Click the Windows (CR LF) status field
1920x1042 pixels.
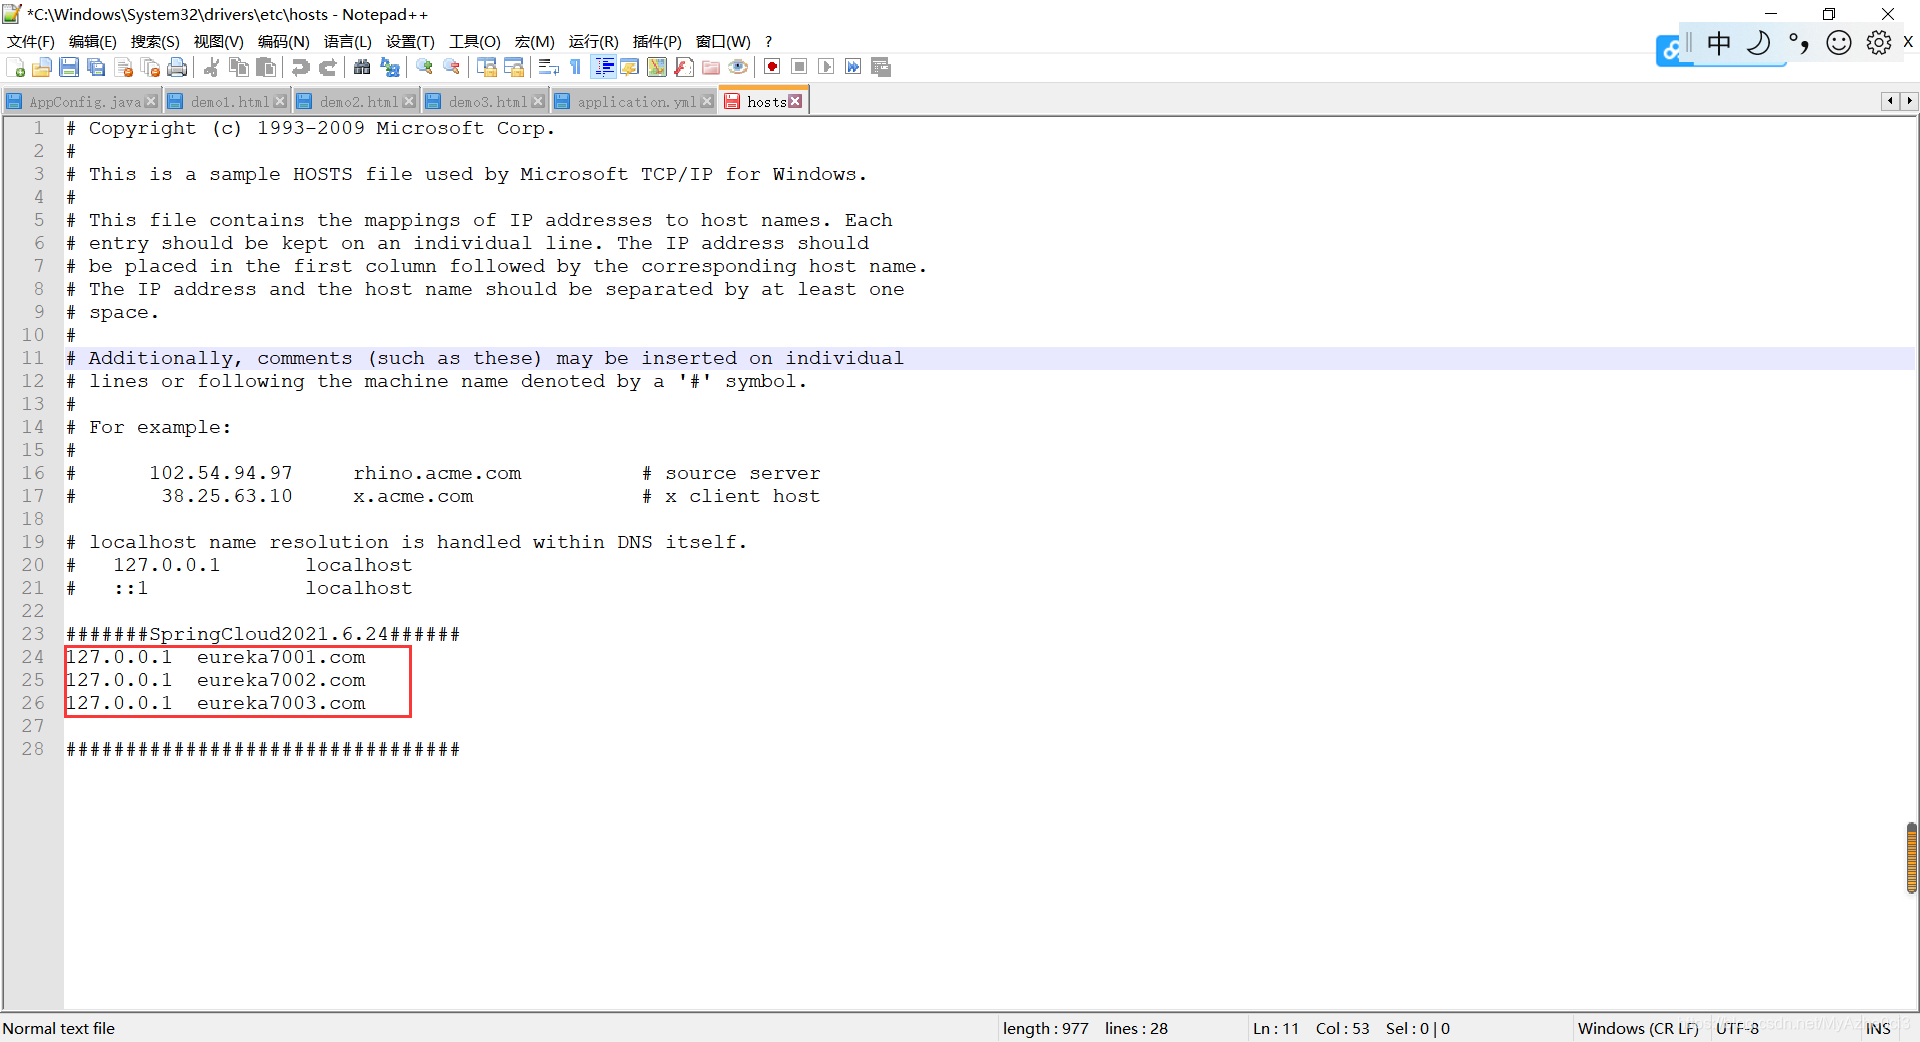[x=1638, y=1028]
